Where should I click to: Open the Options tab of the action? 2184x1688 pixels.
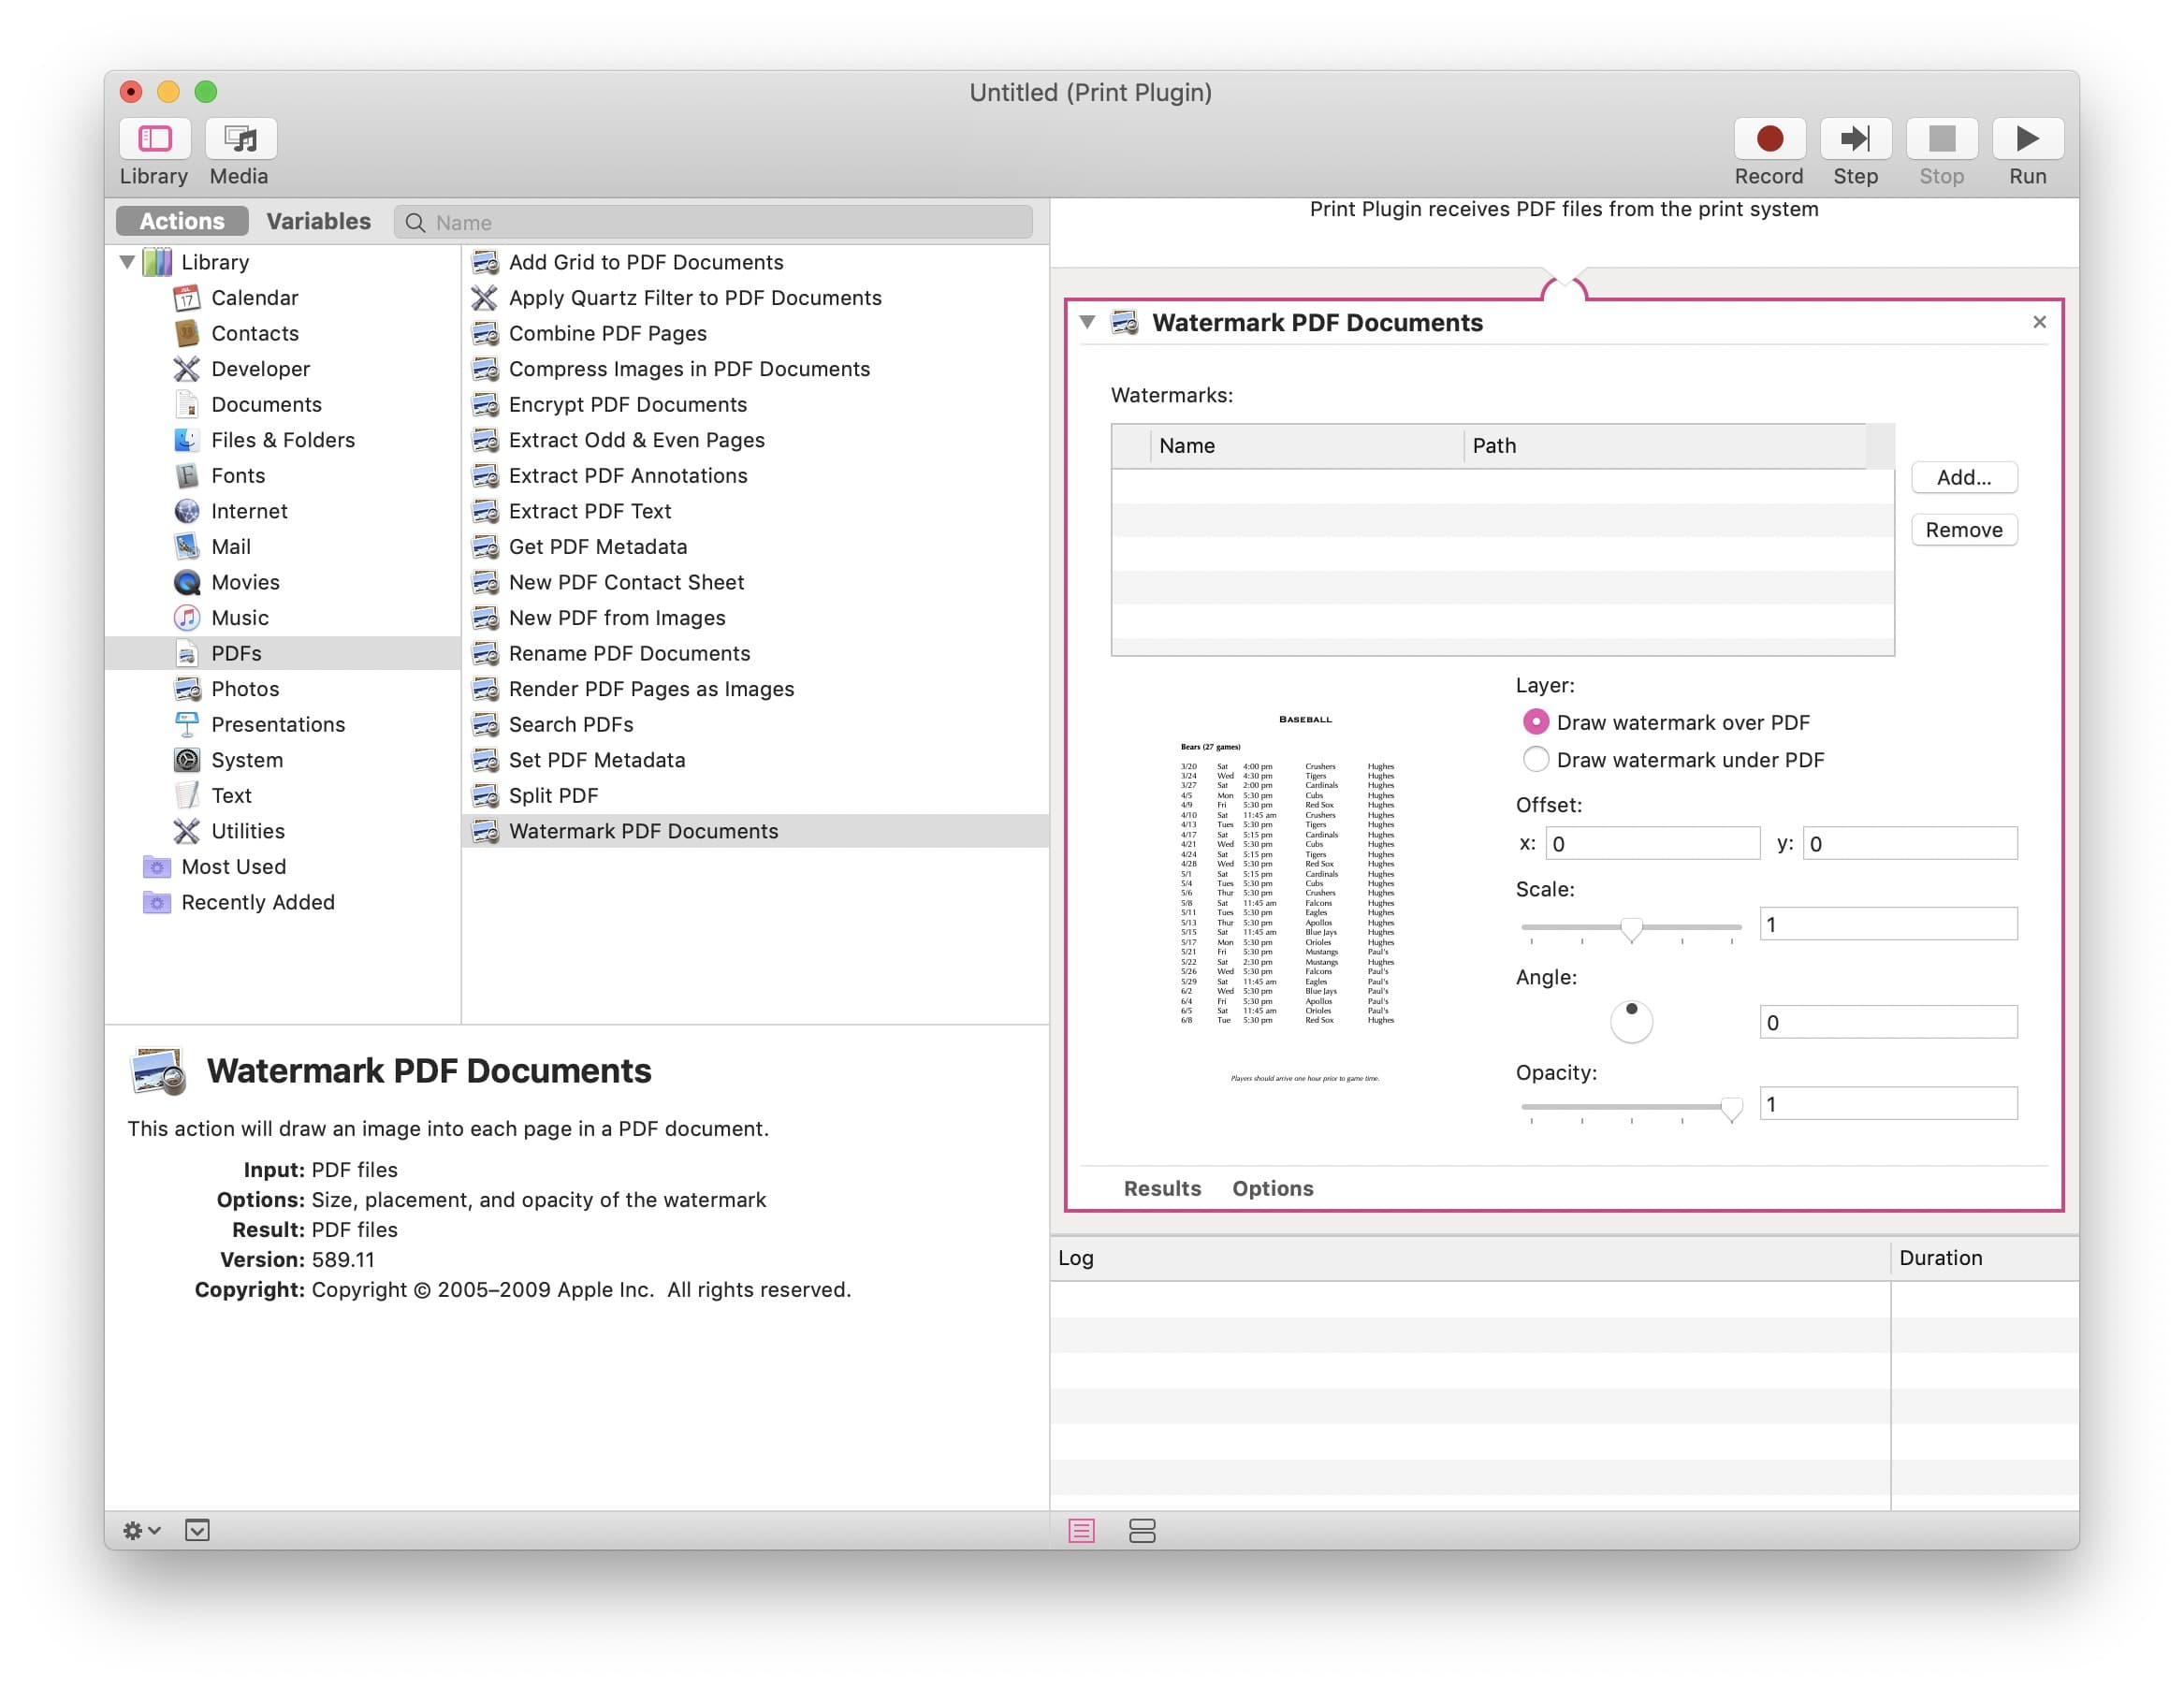click(1272, 1188)
